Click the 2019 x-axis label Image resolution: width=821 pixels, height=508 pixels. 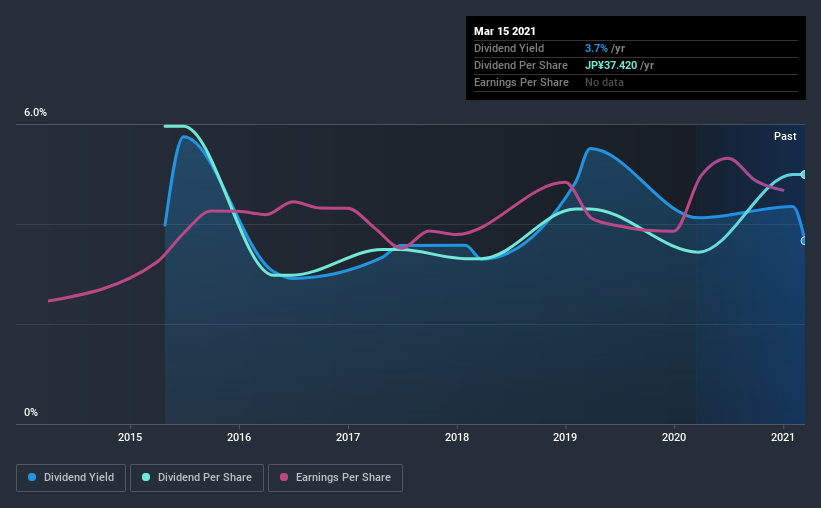click(x=565, y=437)
